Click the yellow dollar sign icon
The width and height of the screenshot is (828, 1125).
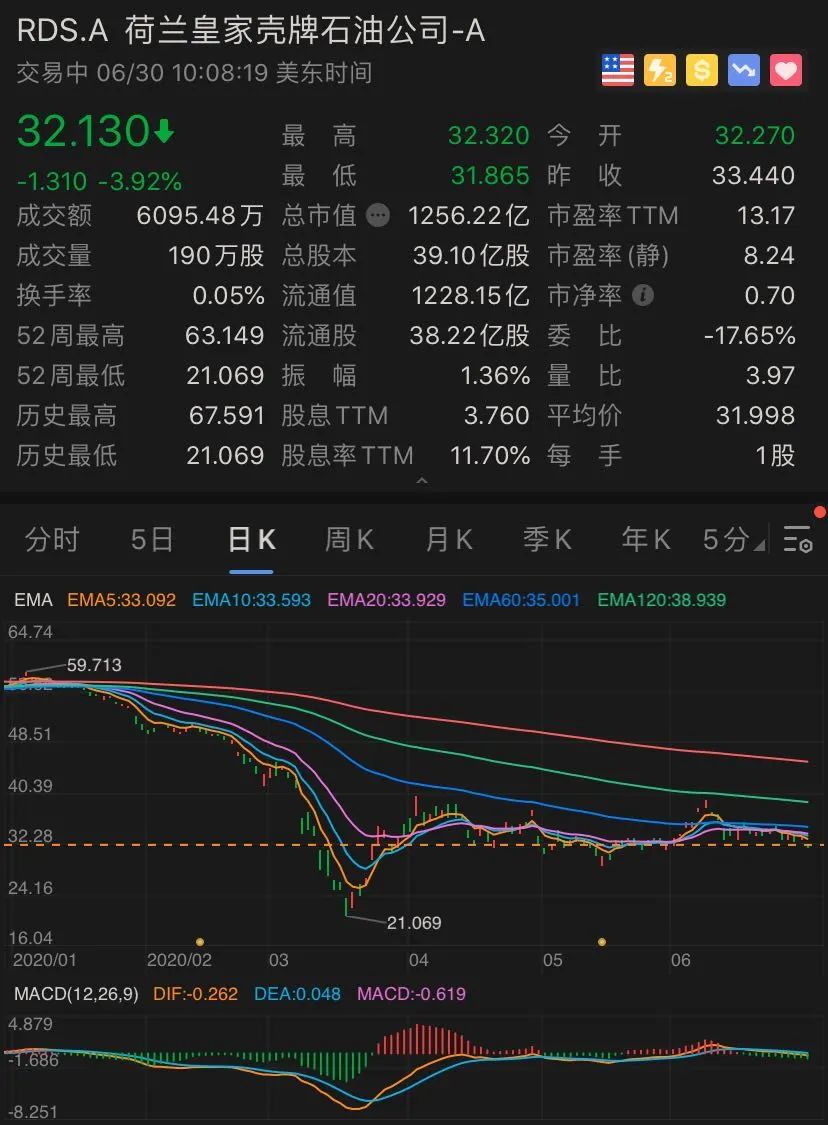click(x=702, y=71)
